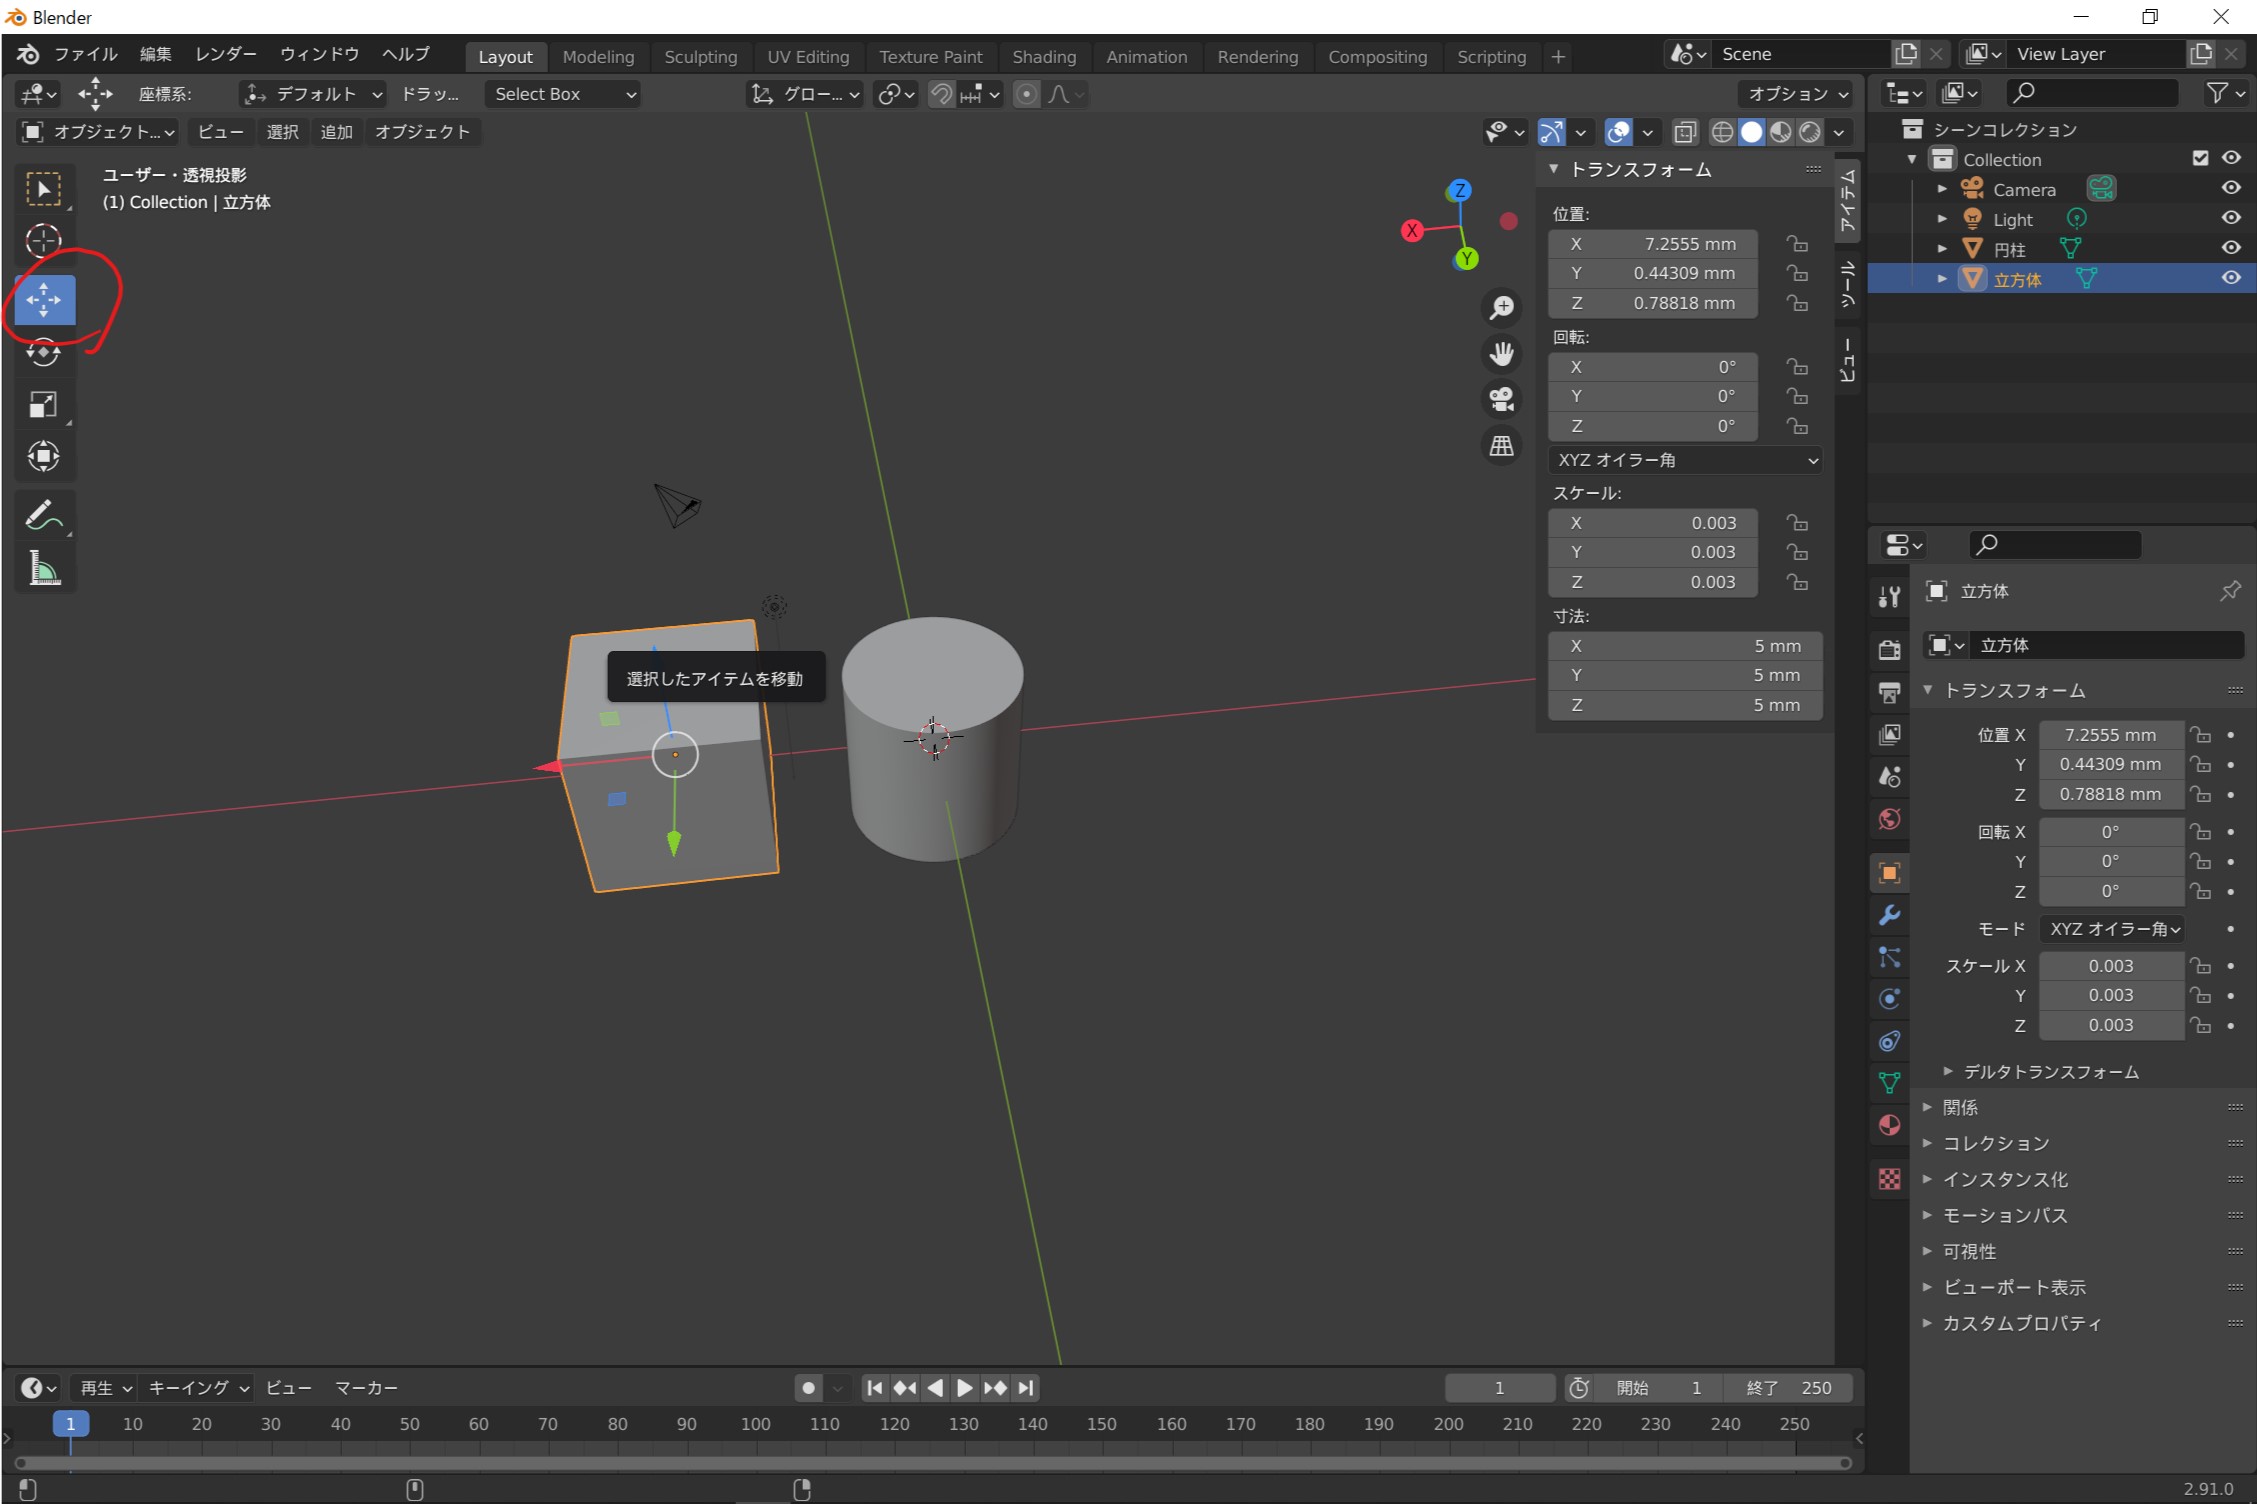Click the 3D Cursor tool
2257x1504 pixels.
pos(43,240)
